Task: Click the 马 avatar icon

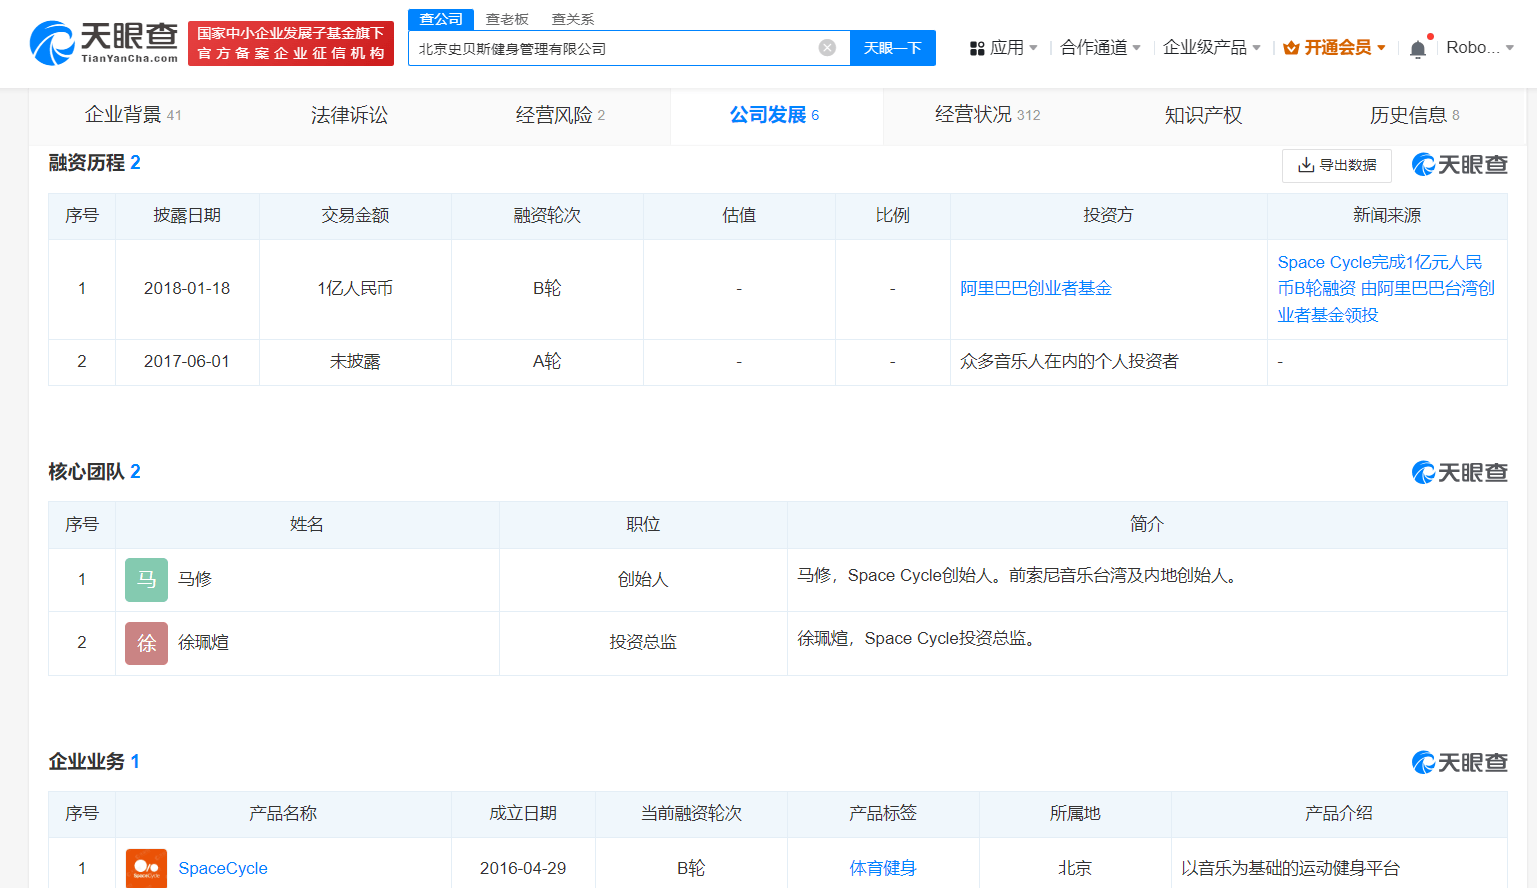Action: click(146, 580)
